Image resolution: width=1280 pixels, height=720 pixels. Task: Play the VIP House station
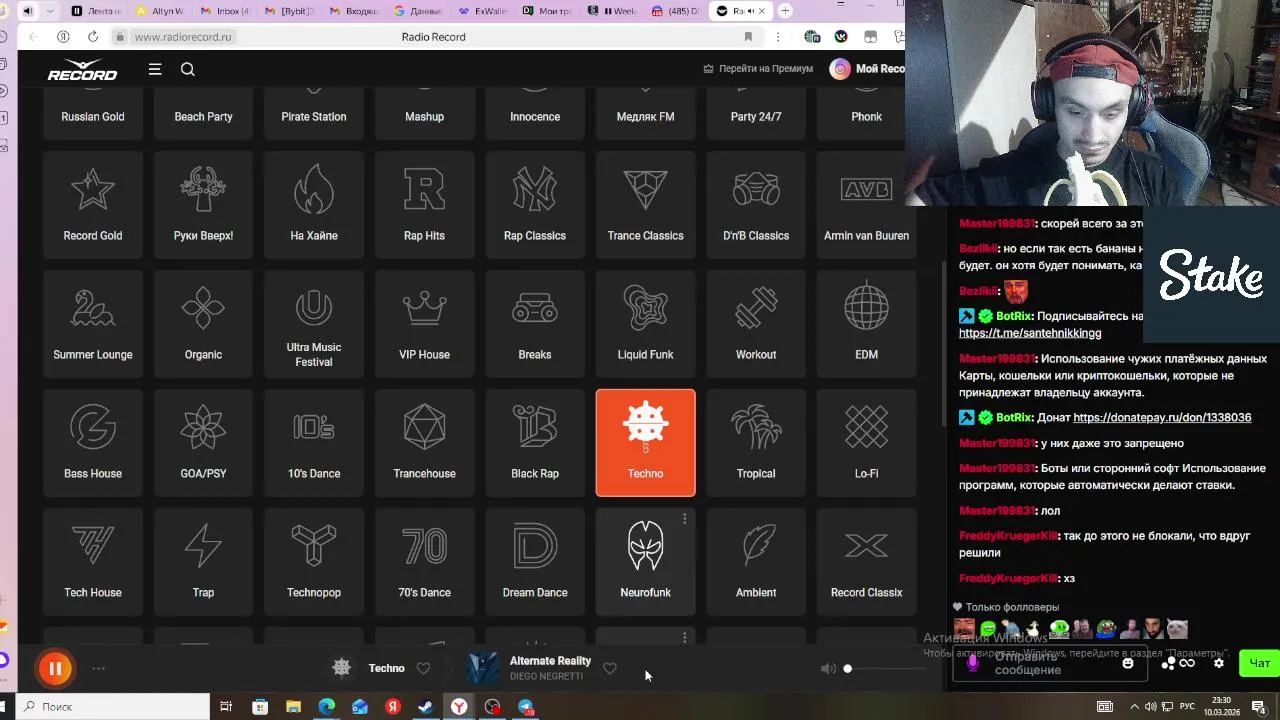coord(424,323)
